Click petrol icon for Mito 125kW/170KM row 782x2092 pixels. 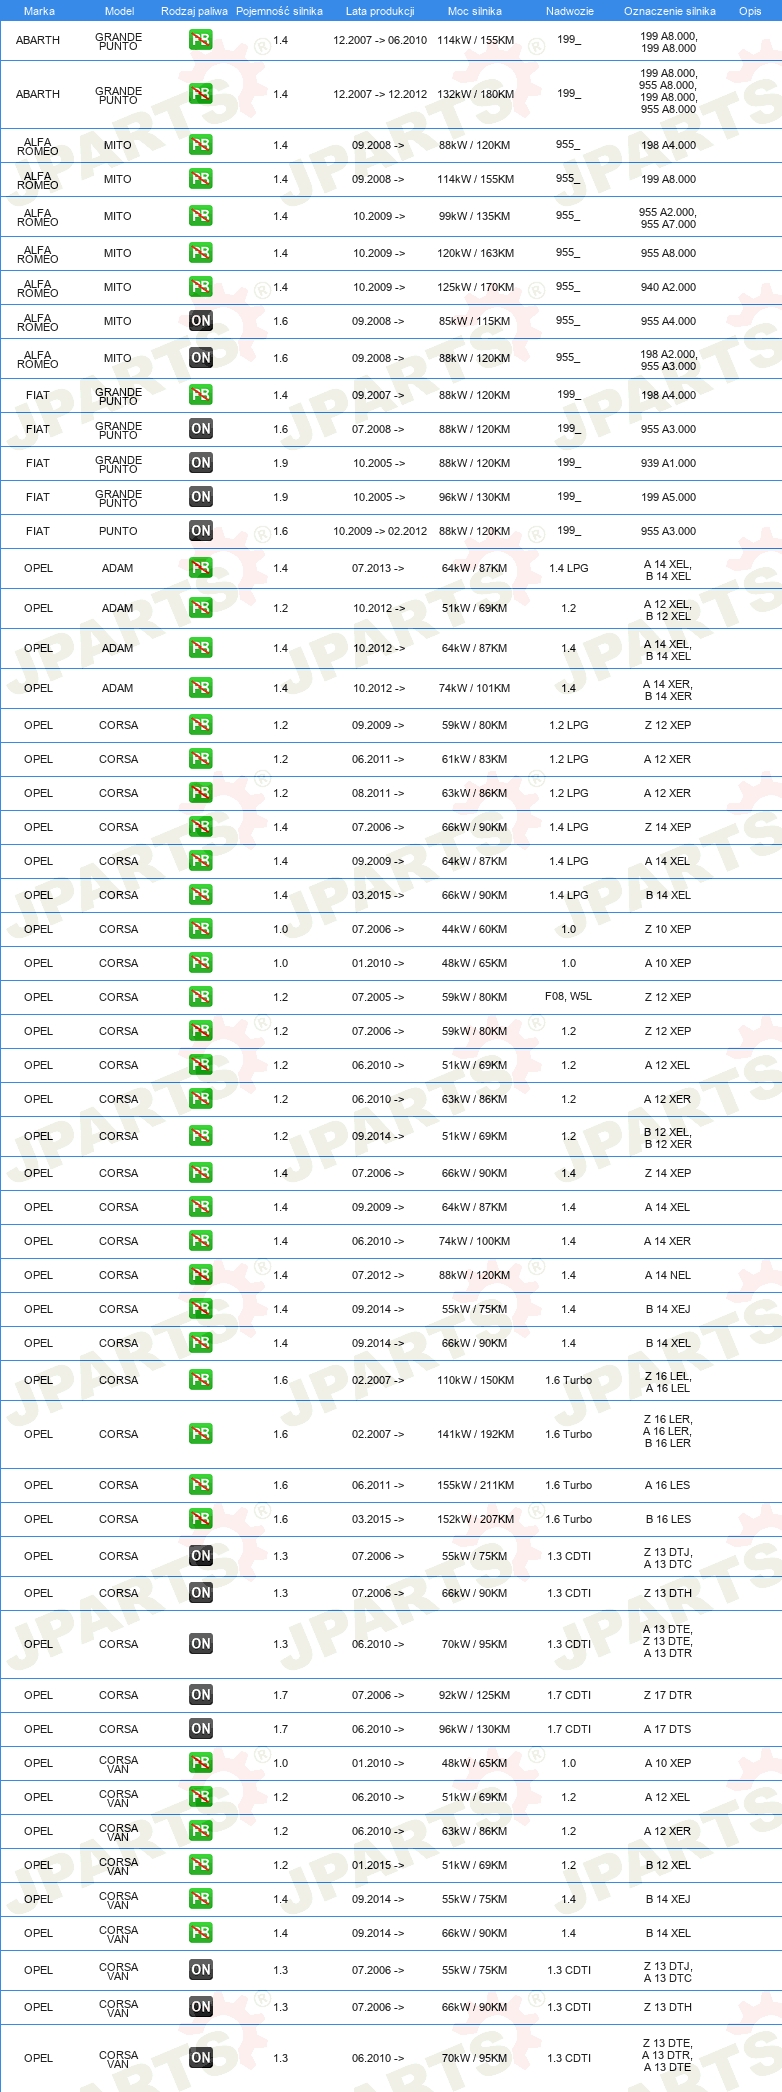(201, 287)
